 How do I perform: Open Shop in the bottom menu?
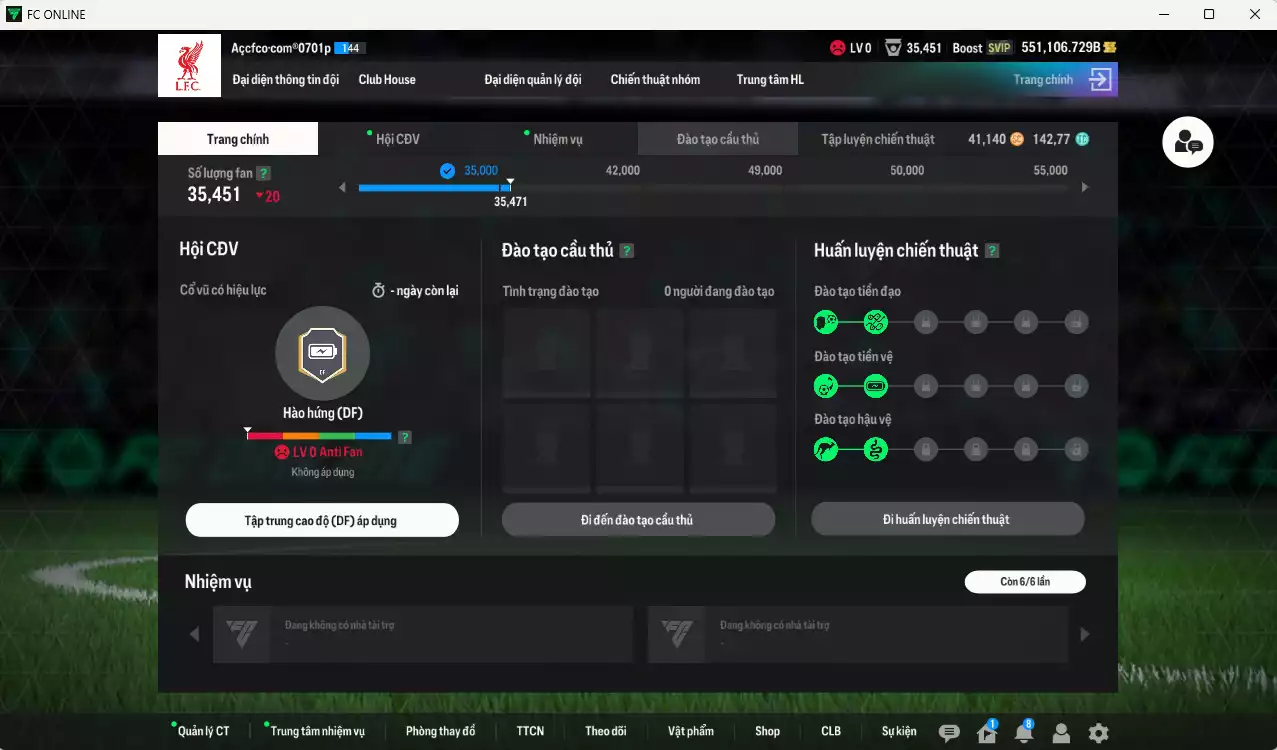tap(767, 731)
